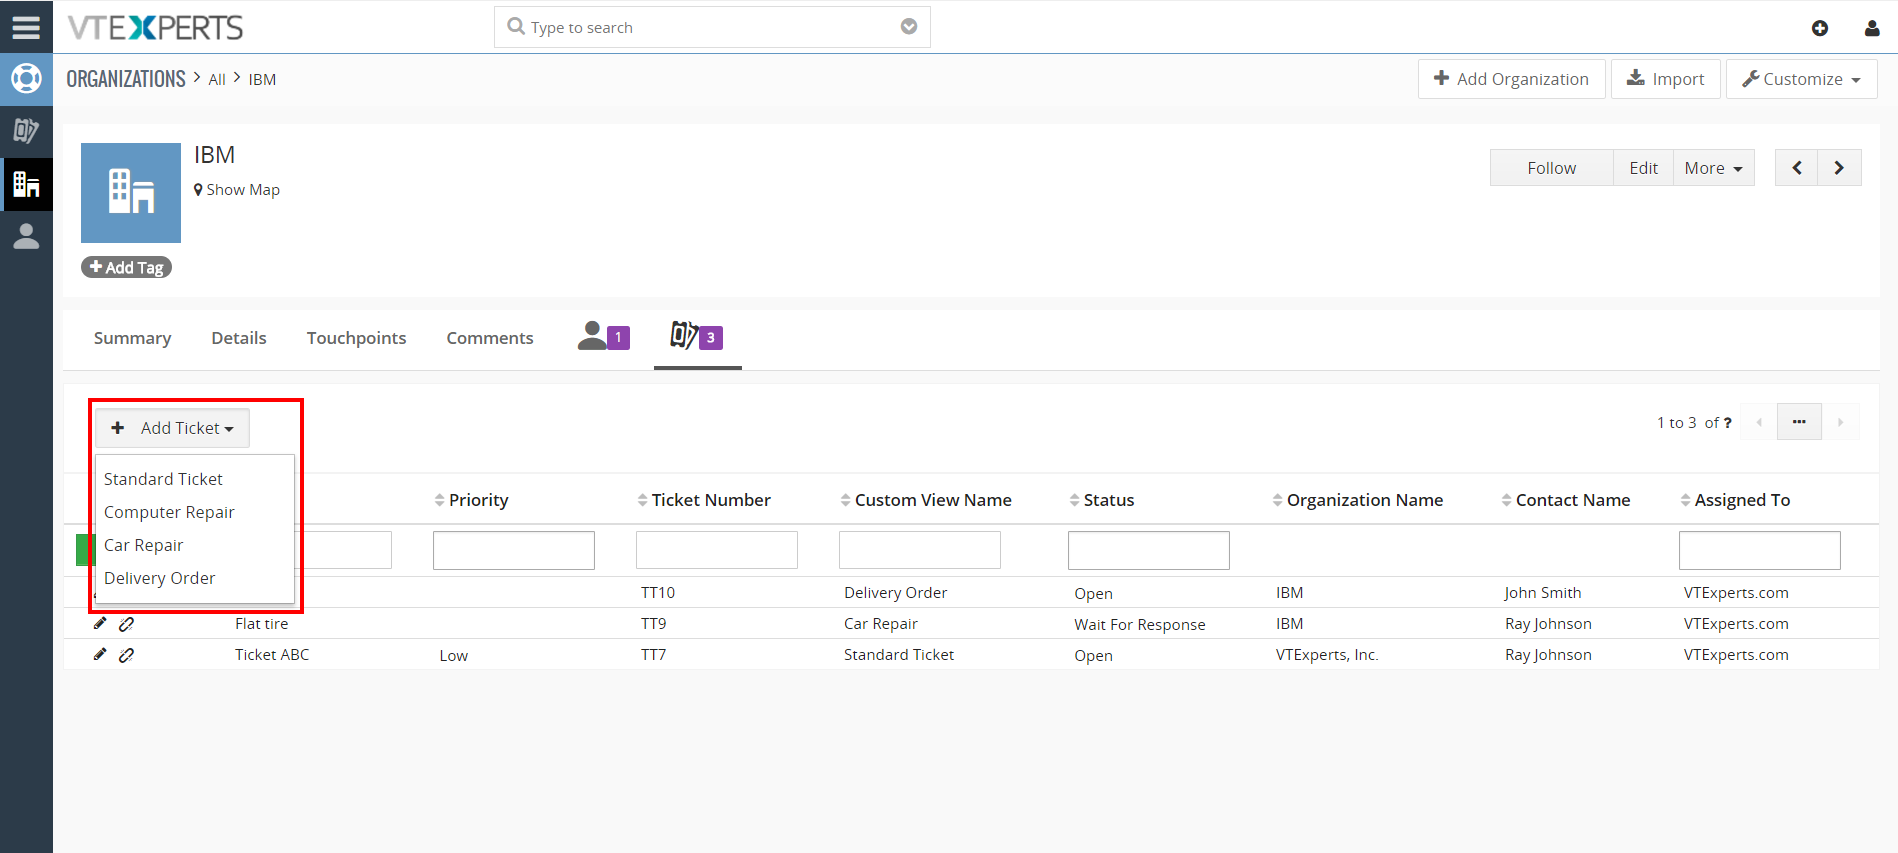Click Wait For Response status cell
Viewport: 1898px width, 853px height.
point(1140,624)
